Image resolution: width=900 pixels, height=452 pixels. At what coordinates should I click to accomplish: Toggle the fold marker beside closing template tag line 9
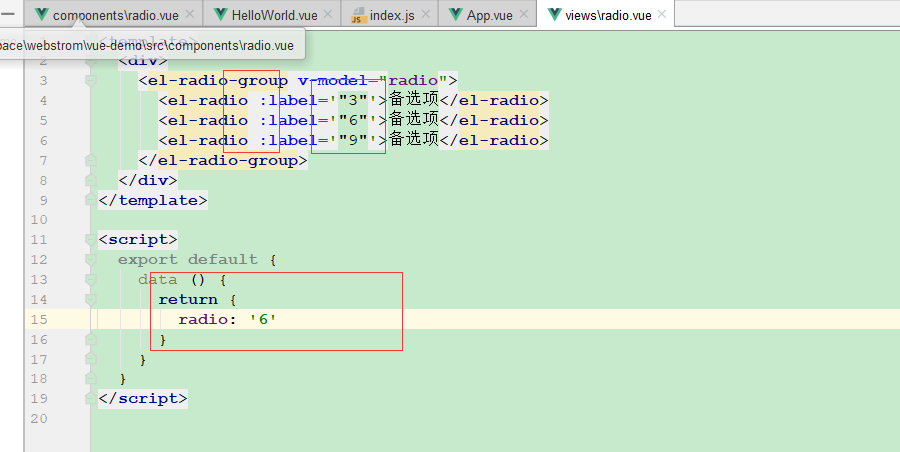tap(91, 200)
